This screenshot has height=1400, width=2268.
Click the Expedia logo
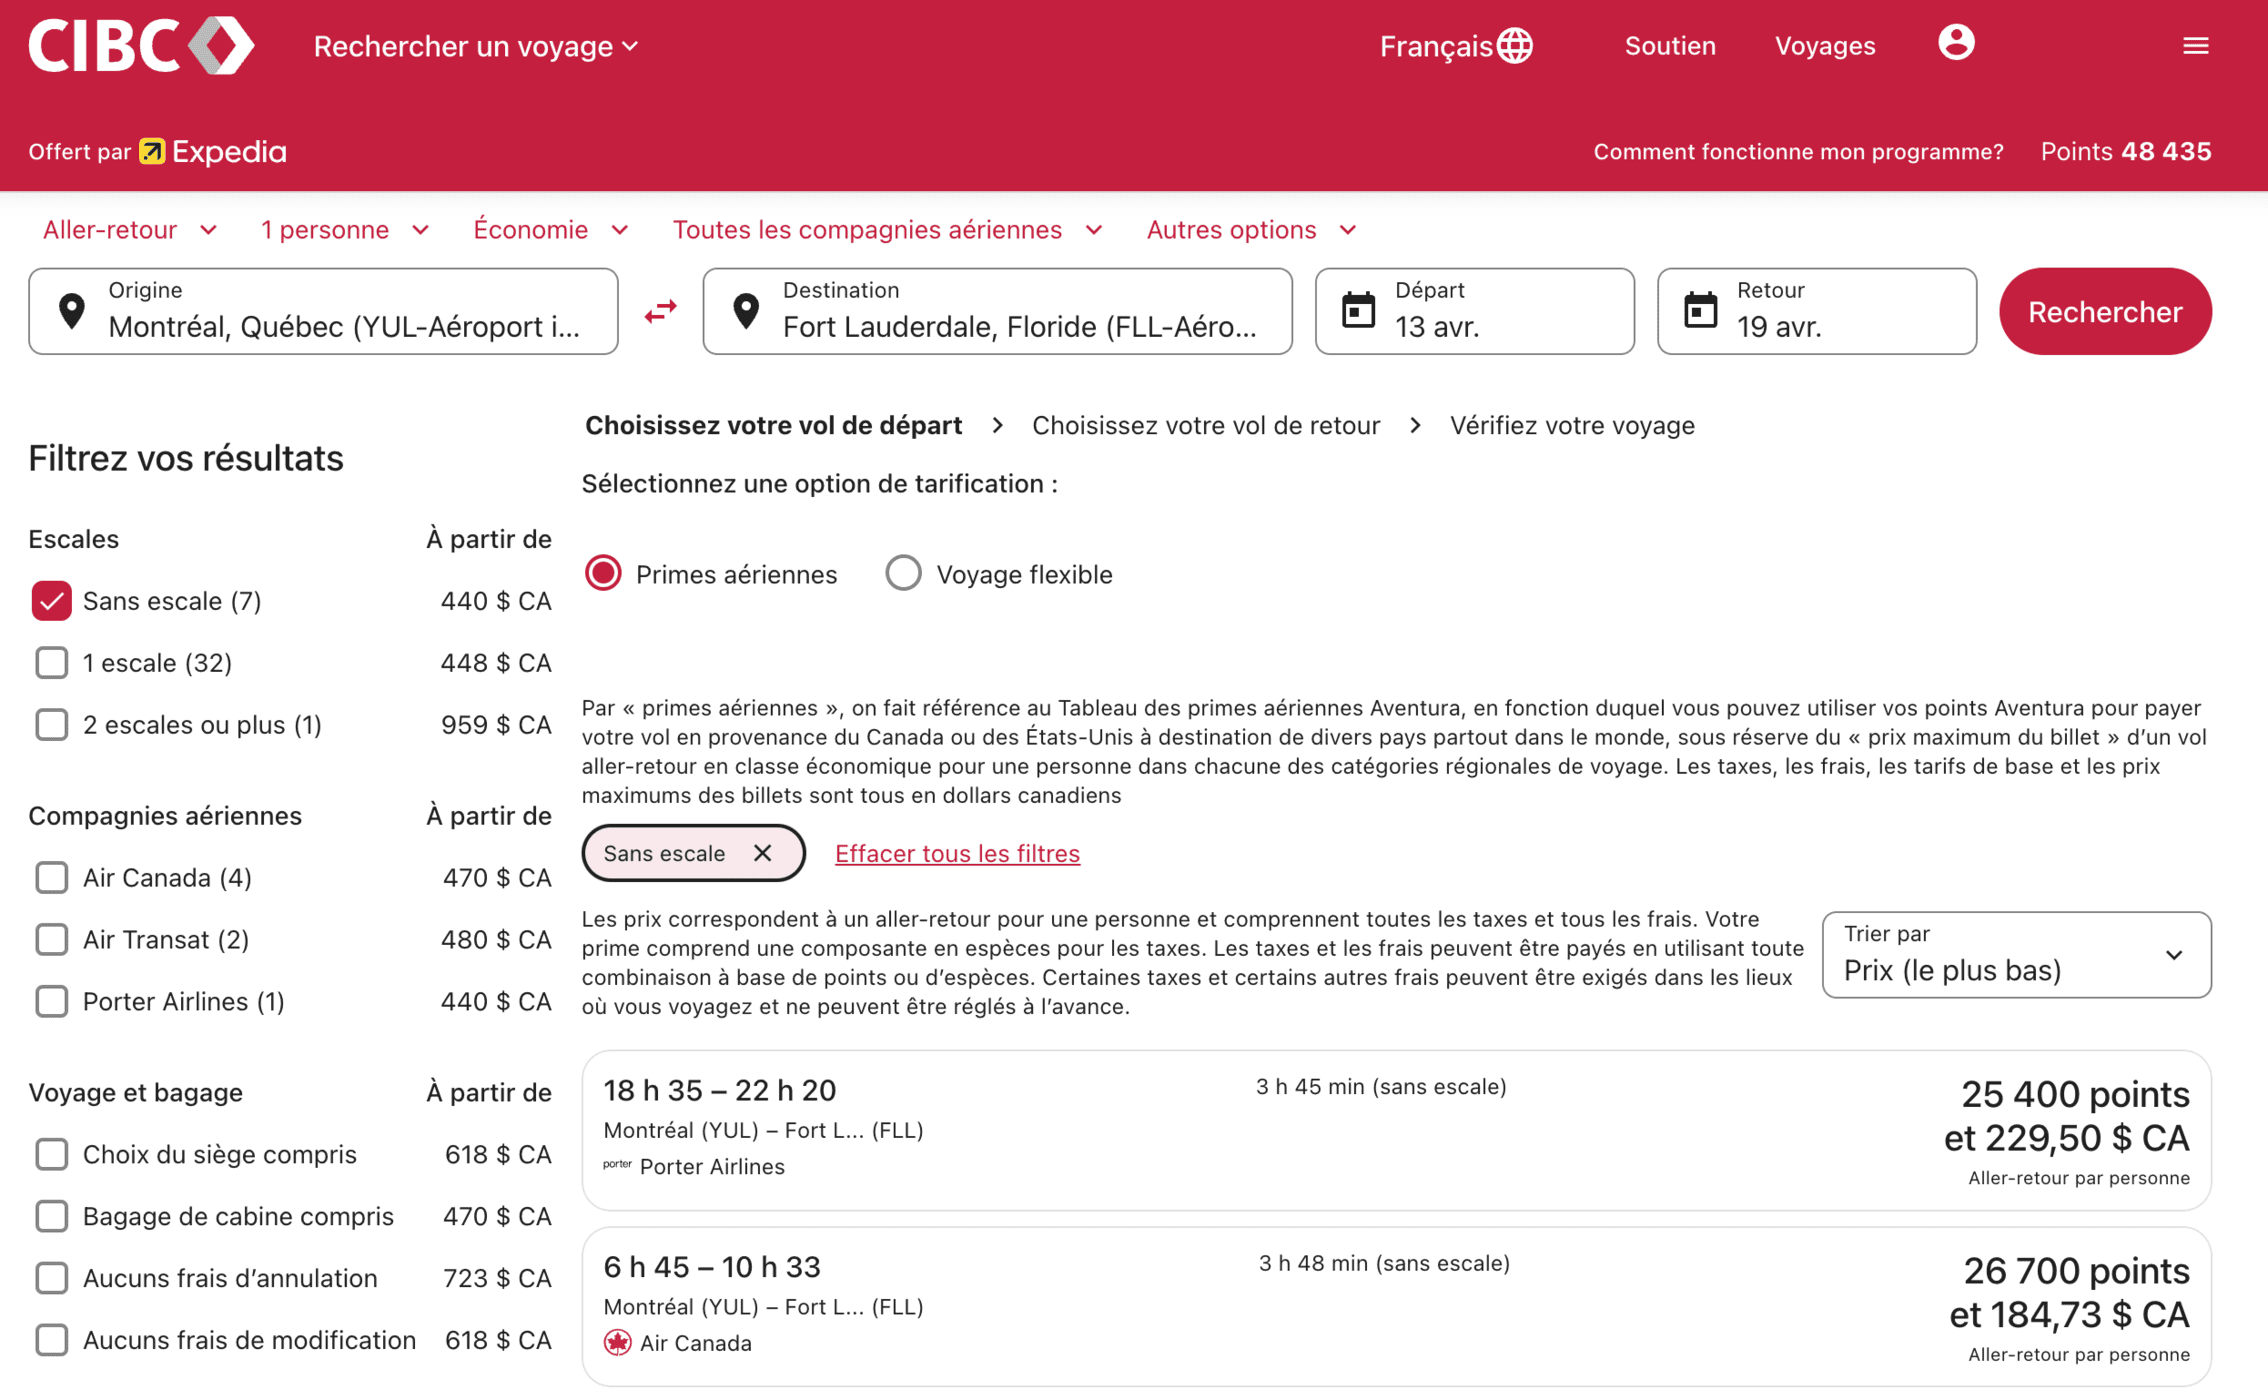(213, 151)
